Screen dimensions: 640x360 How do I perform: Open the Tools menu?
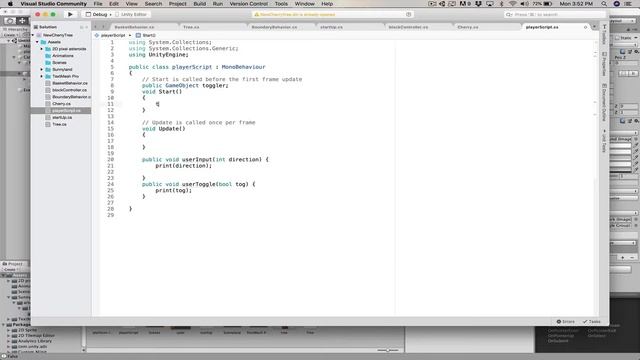(281, 4)
